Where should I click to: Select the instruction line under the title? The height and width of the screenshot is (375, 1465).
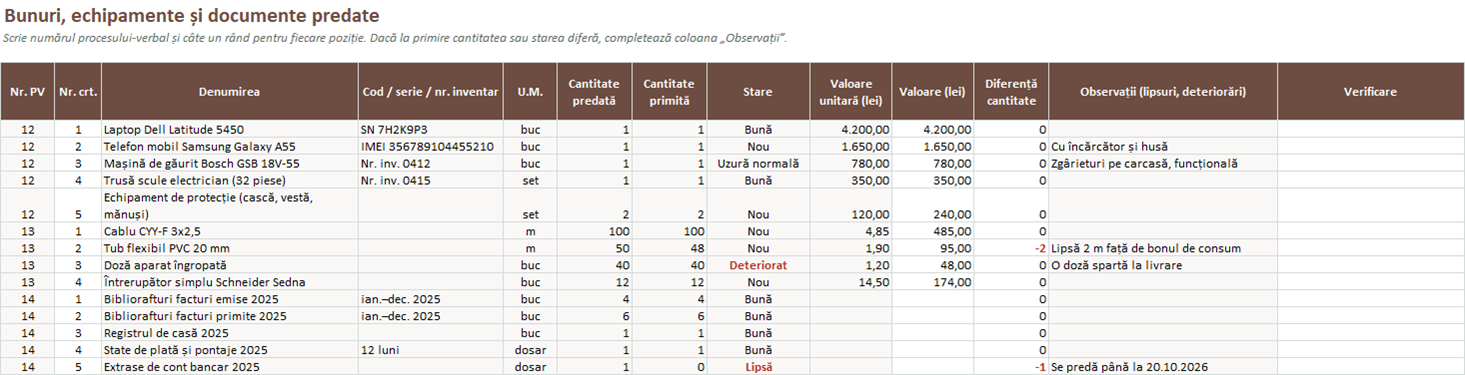click(x=395, y=38)
